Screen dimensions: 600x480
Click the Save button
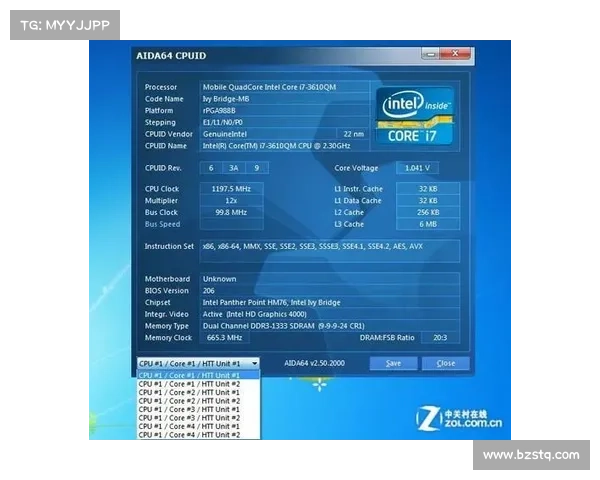(393, 363)
